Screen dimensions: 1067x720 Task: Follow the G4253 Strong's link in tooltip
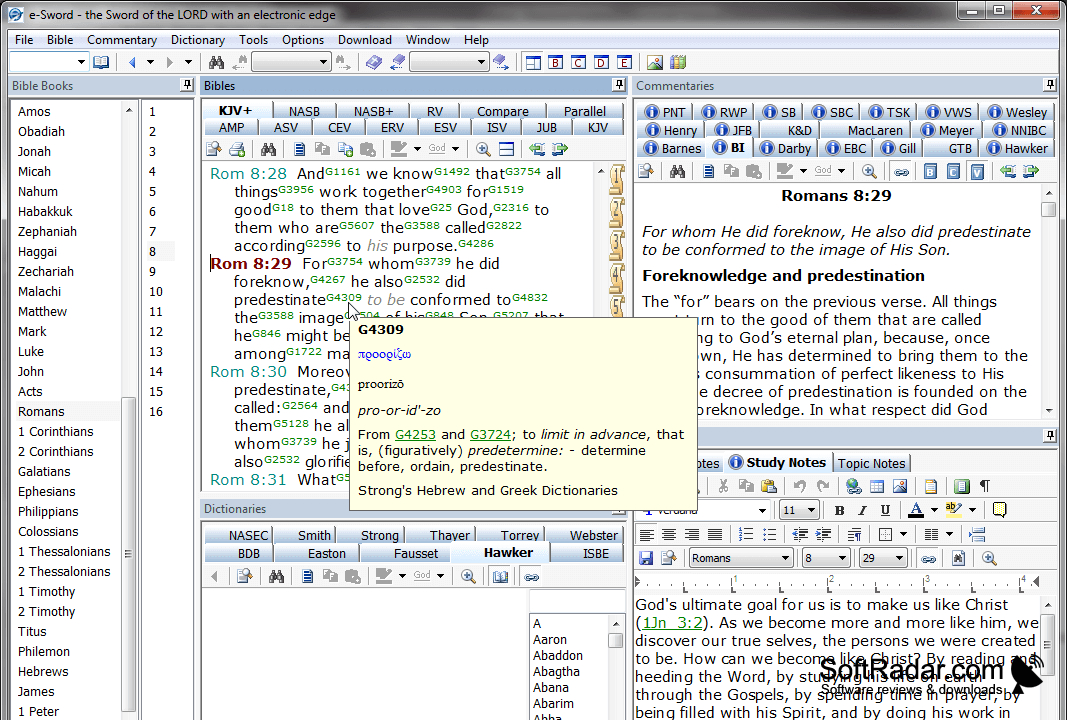[415, 434]
